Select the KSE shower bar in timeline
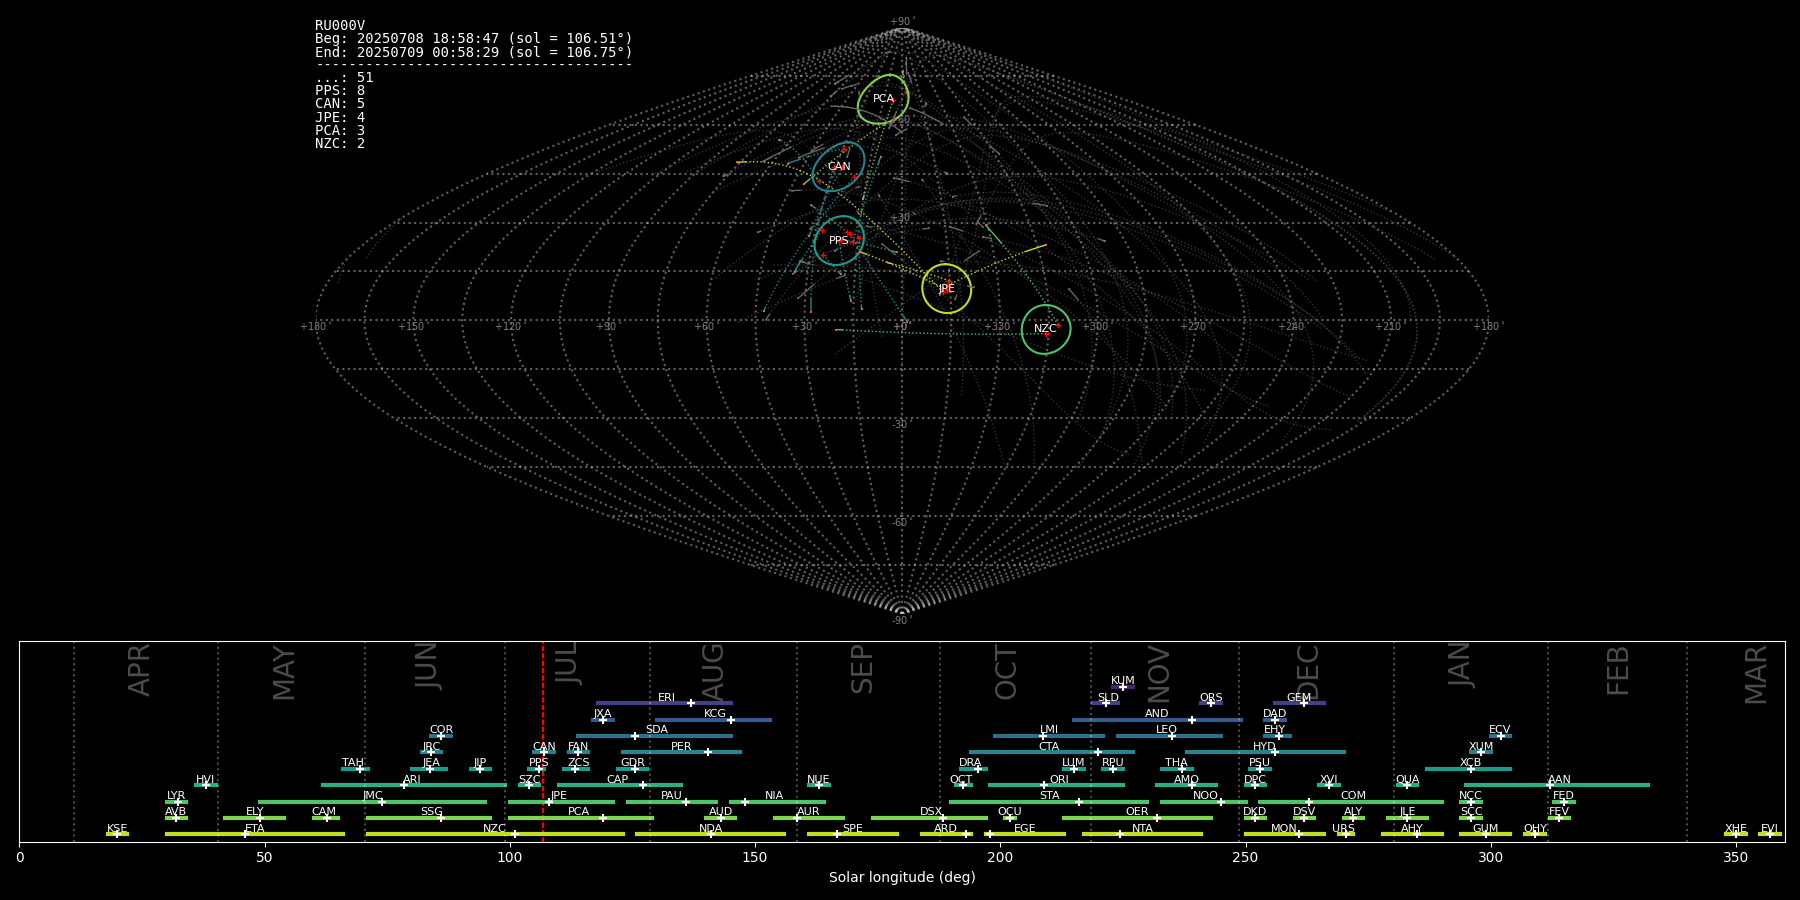Viewport: 1800px width, 900px height. click(x=117, y=834)
